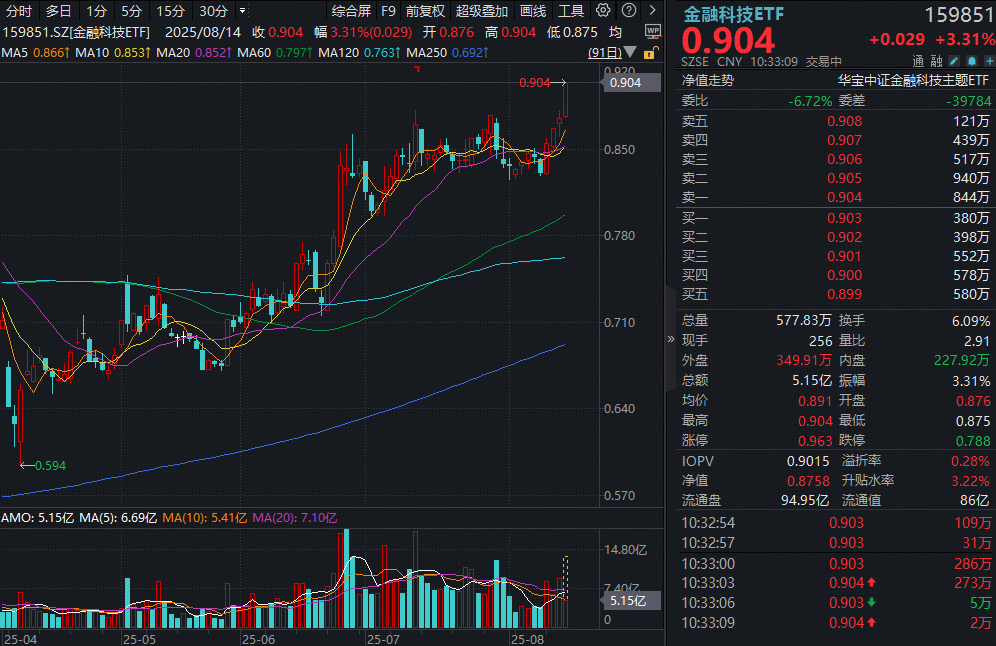Image resolution: width=996 pixels, height=646 pixels.
Task: Switch to the 分时 chart tab
Action: pos(21,10)
